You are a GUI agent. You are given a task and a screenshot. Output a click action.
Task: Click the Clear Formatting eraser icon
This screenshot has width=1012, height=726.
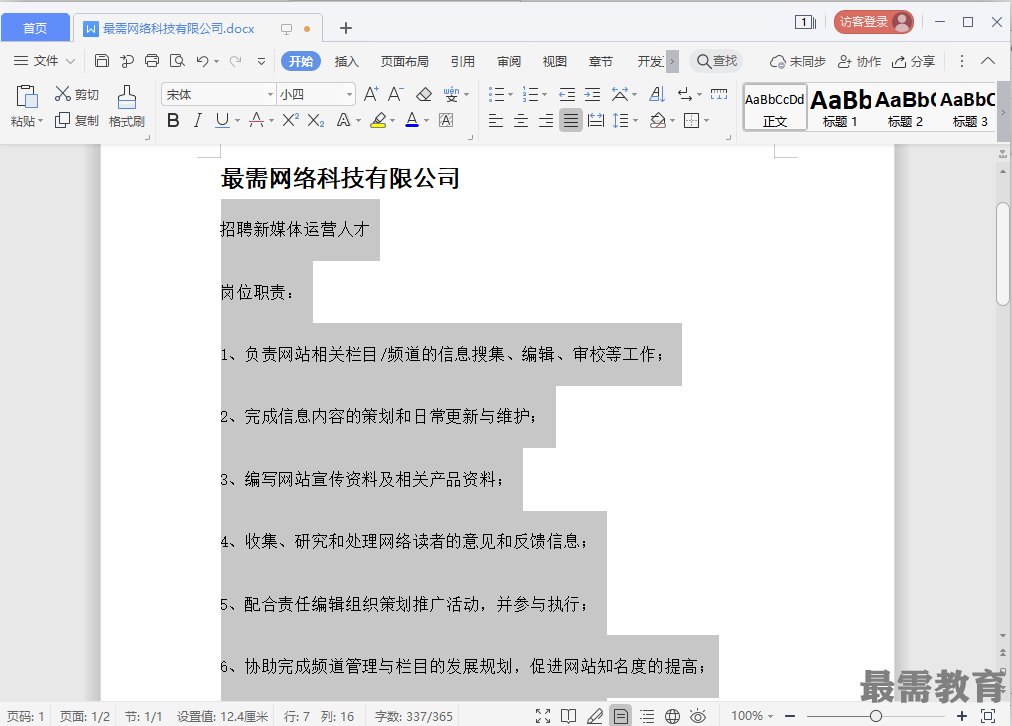tap(424, 94)
